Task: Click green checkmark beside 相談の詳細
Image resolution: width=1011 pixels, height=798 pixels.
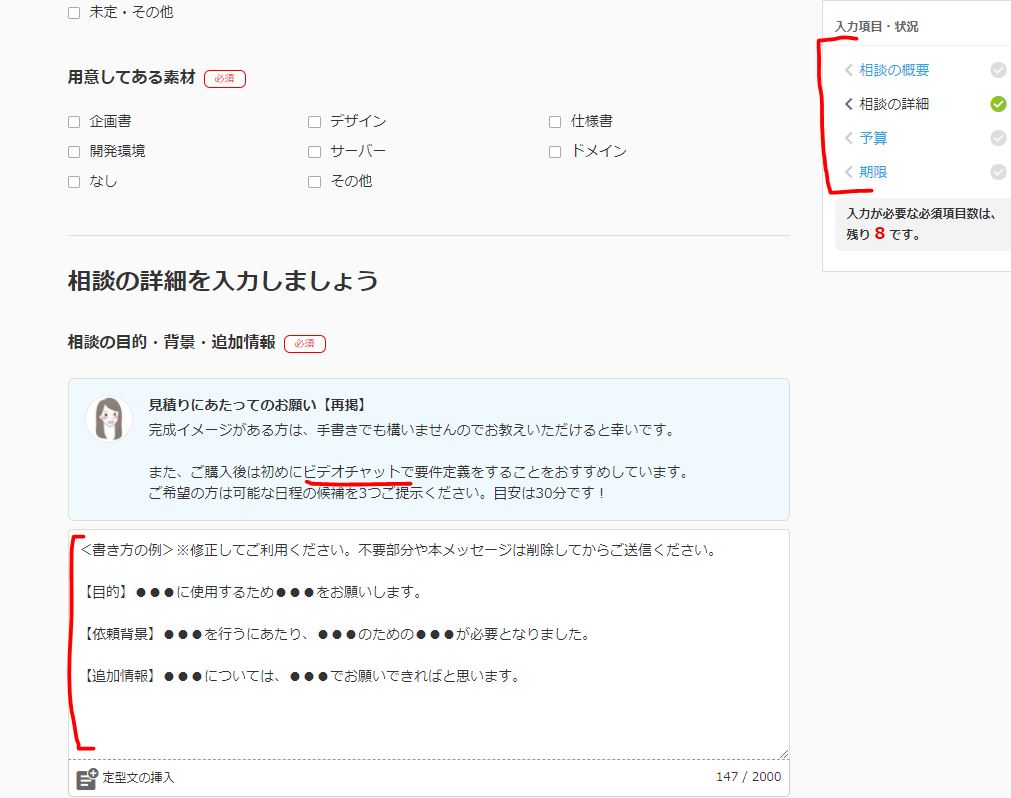Action: click(x=998, y=104)
